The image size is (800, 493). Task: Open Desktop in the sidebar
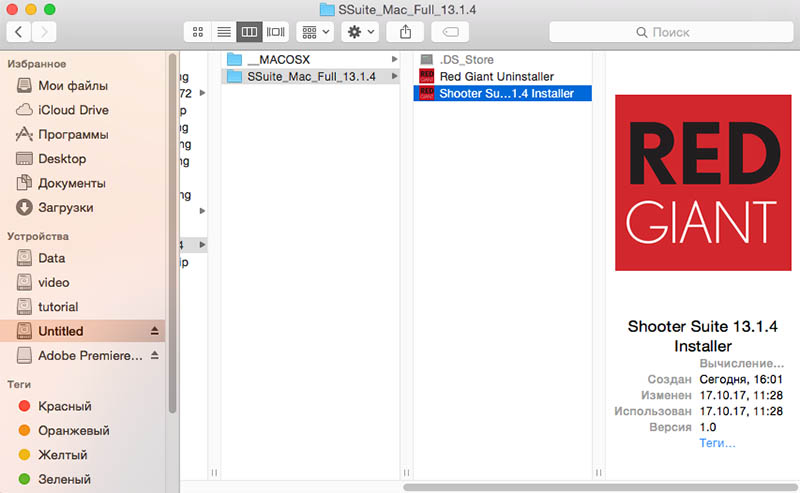click(x=83, y=159)
